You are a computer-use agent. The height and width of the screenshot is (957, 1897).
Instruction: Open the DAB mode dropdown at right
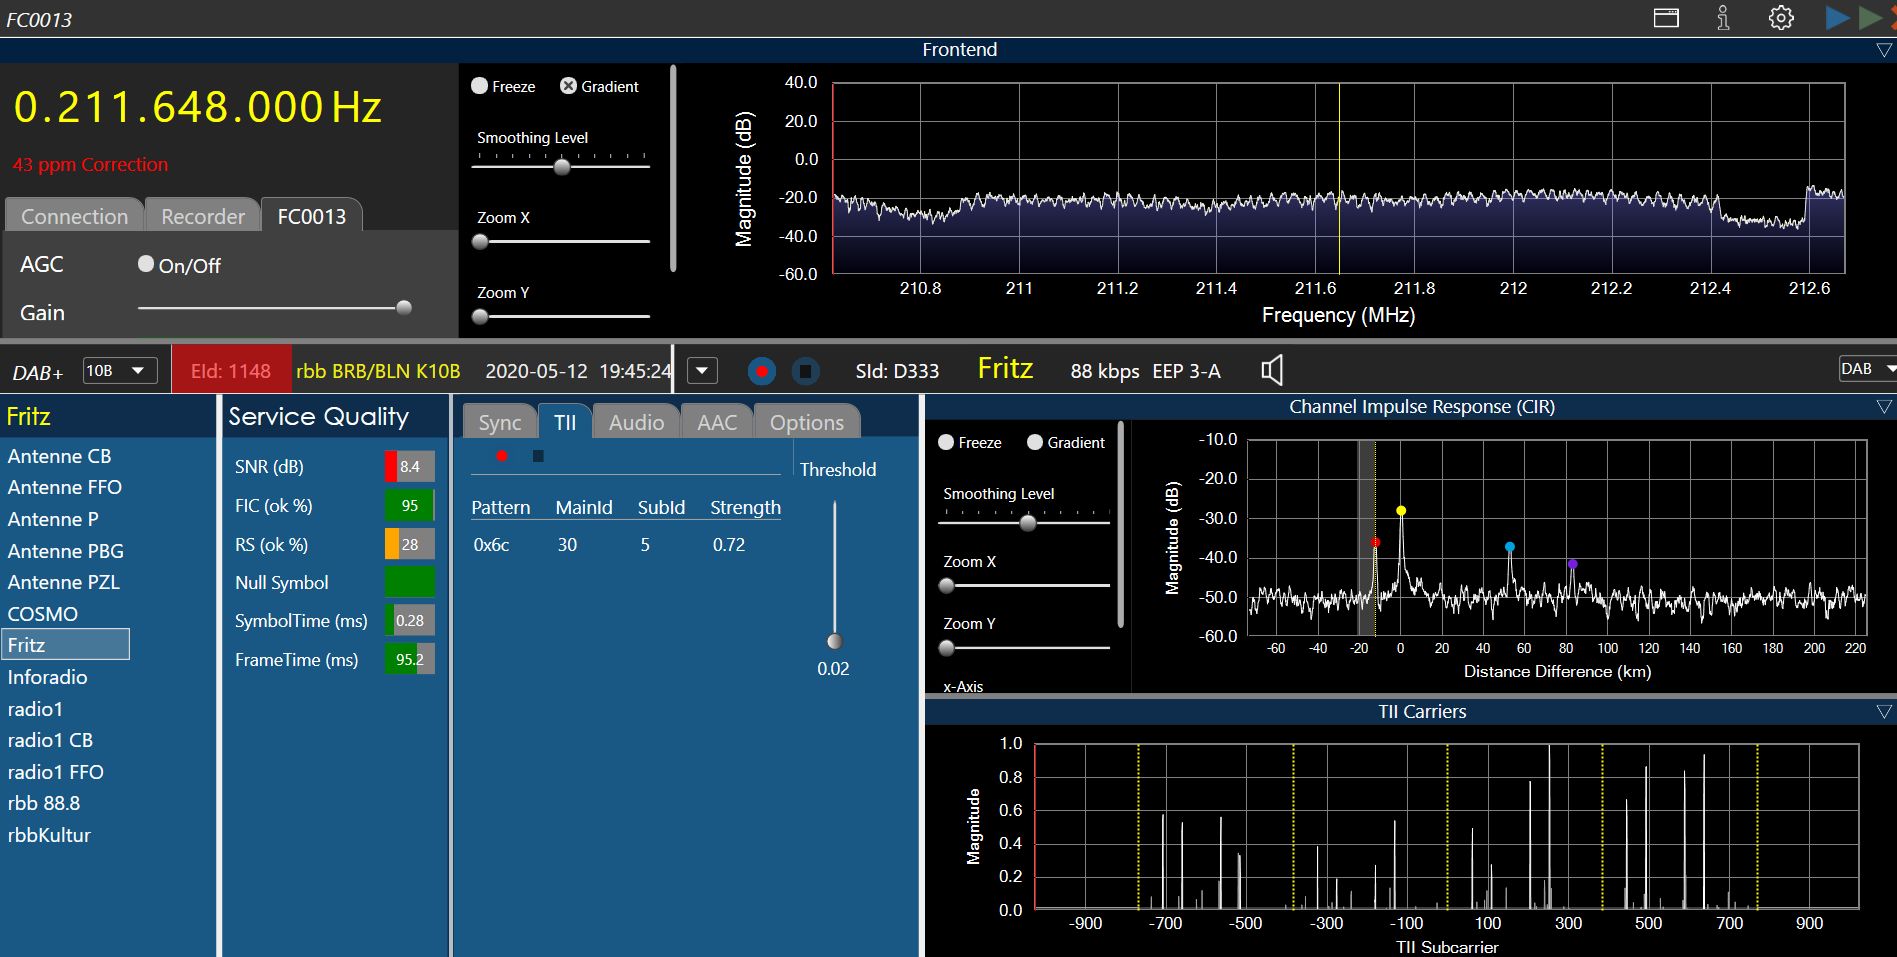1867,369
